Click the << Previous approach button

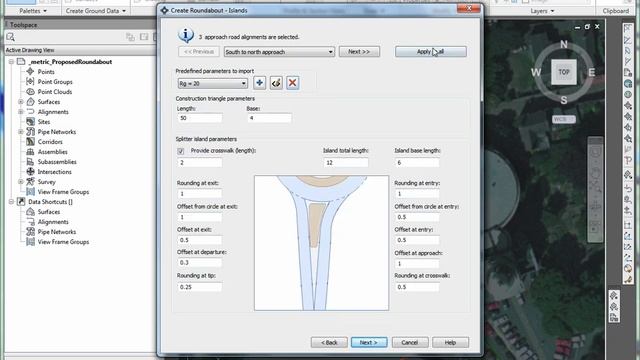(x=199, y=52)
